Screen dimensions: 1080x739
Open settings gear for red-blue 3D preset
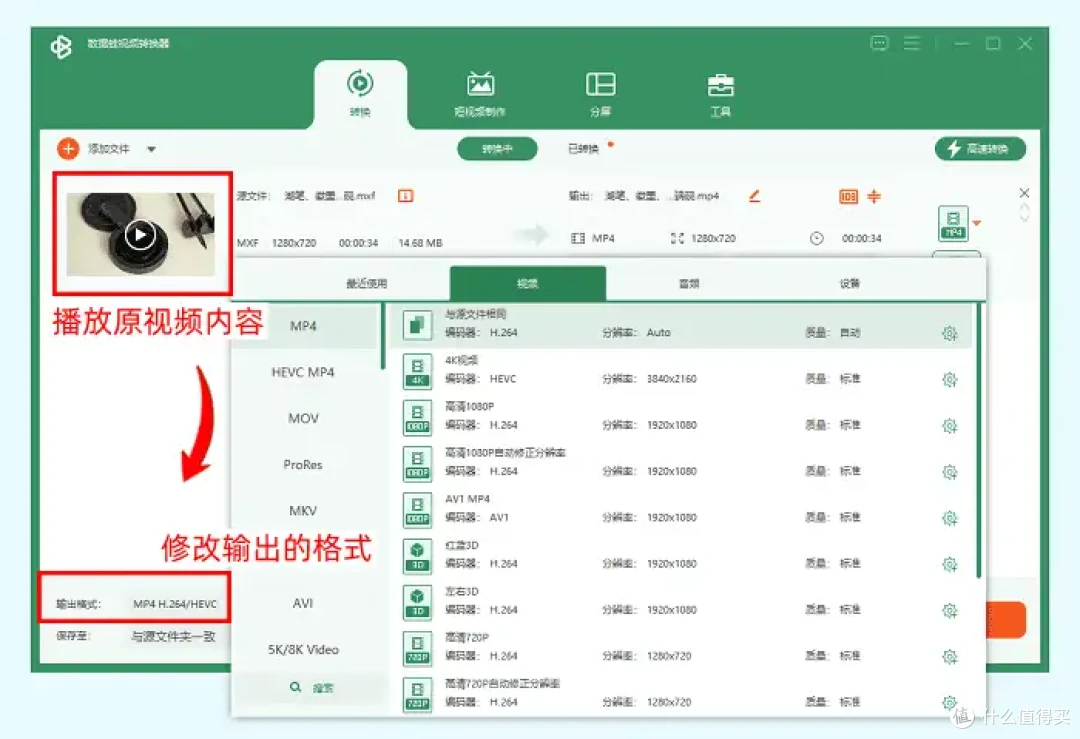coord(950,564)
